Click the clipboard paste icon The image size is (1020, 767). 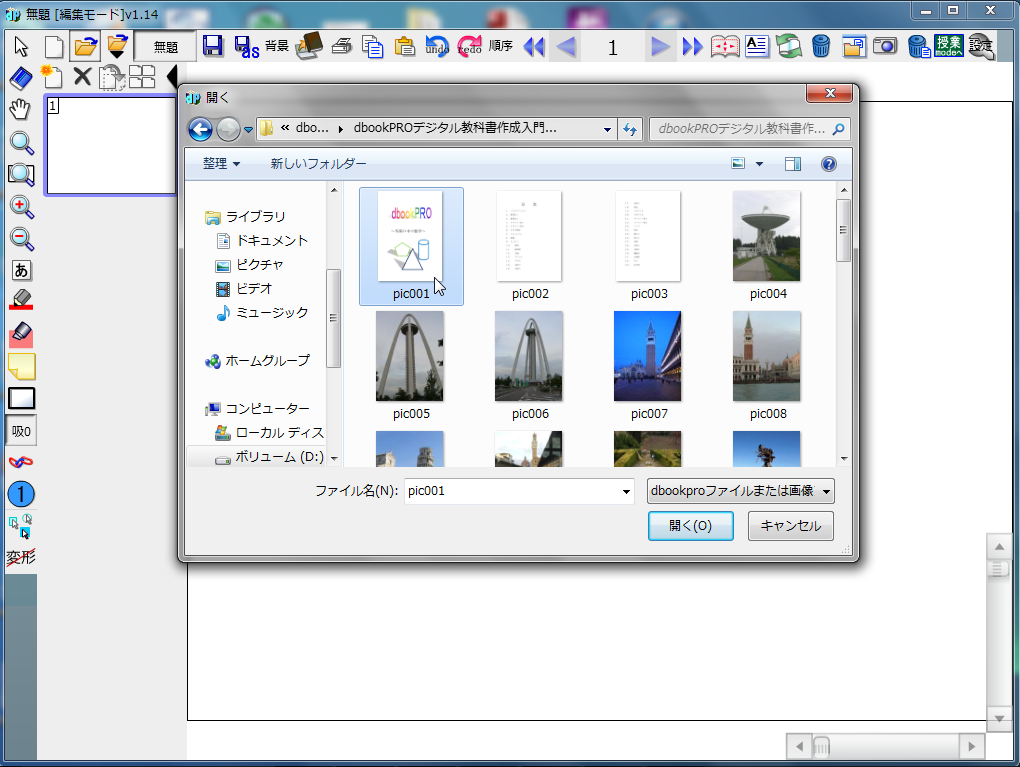[x=405, y=46]
